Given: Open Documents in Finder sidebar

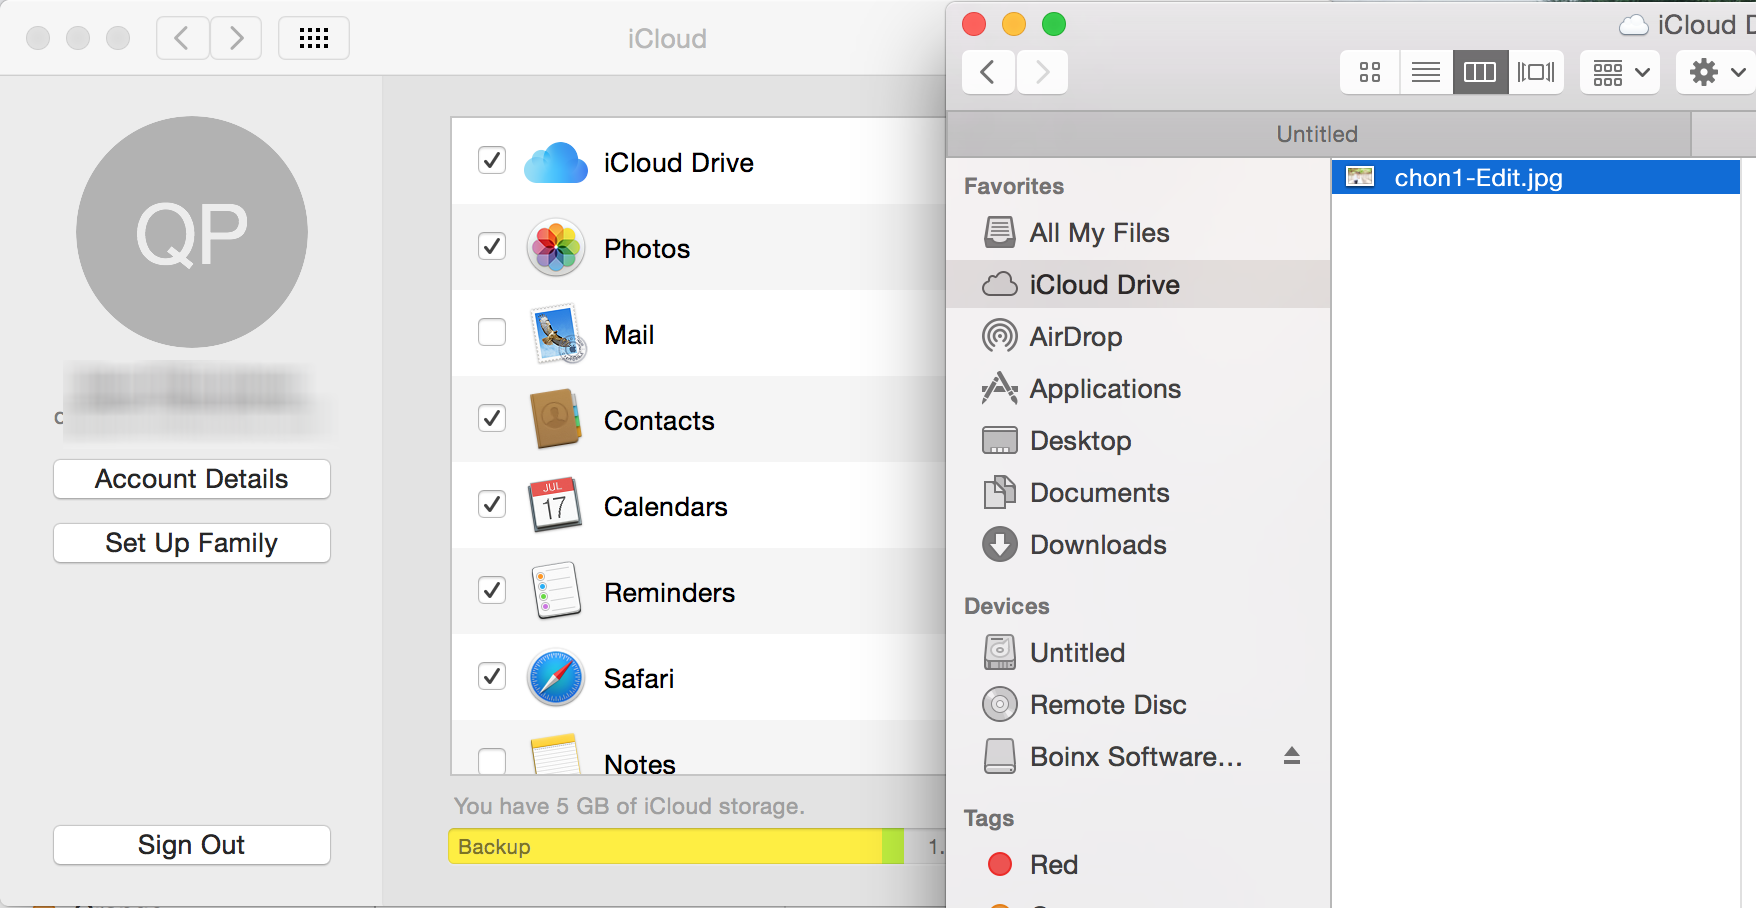Looking at the screenshot, I should [1138, 493].
